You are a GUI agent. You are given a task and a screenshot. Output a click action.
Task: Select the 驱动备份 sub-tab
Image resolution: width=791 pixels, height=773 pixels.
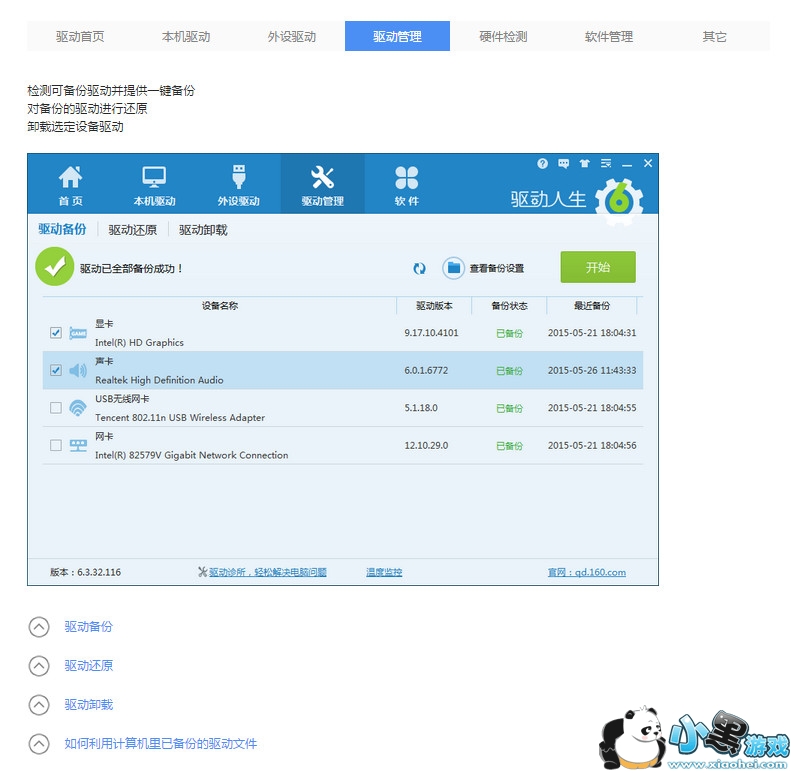click(x=62, y=230)
